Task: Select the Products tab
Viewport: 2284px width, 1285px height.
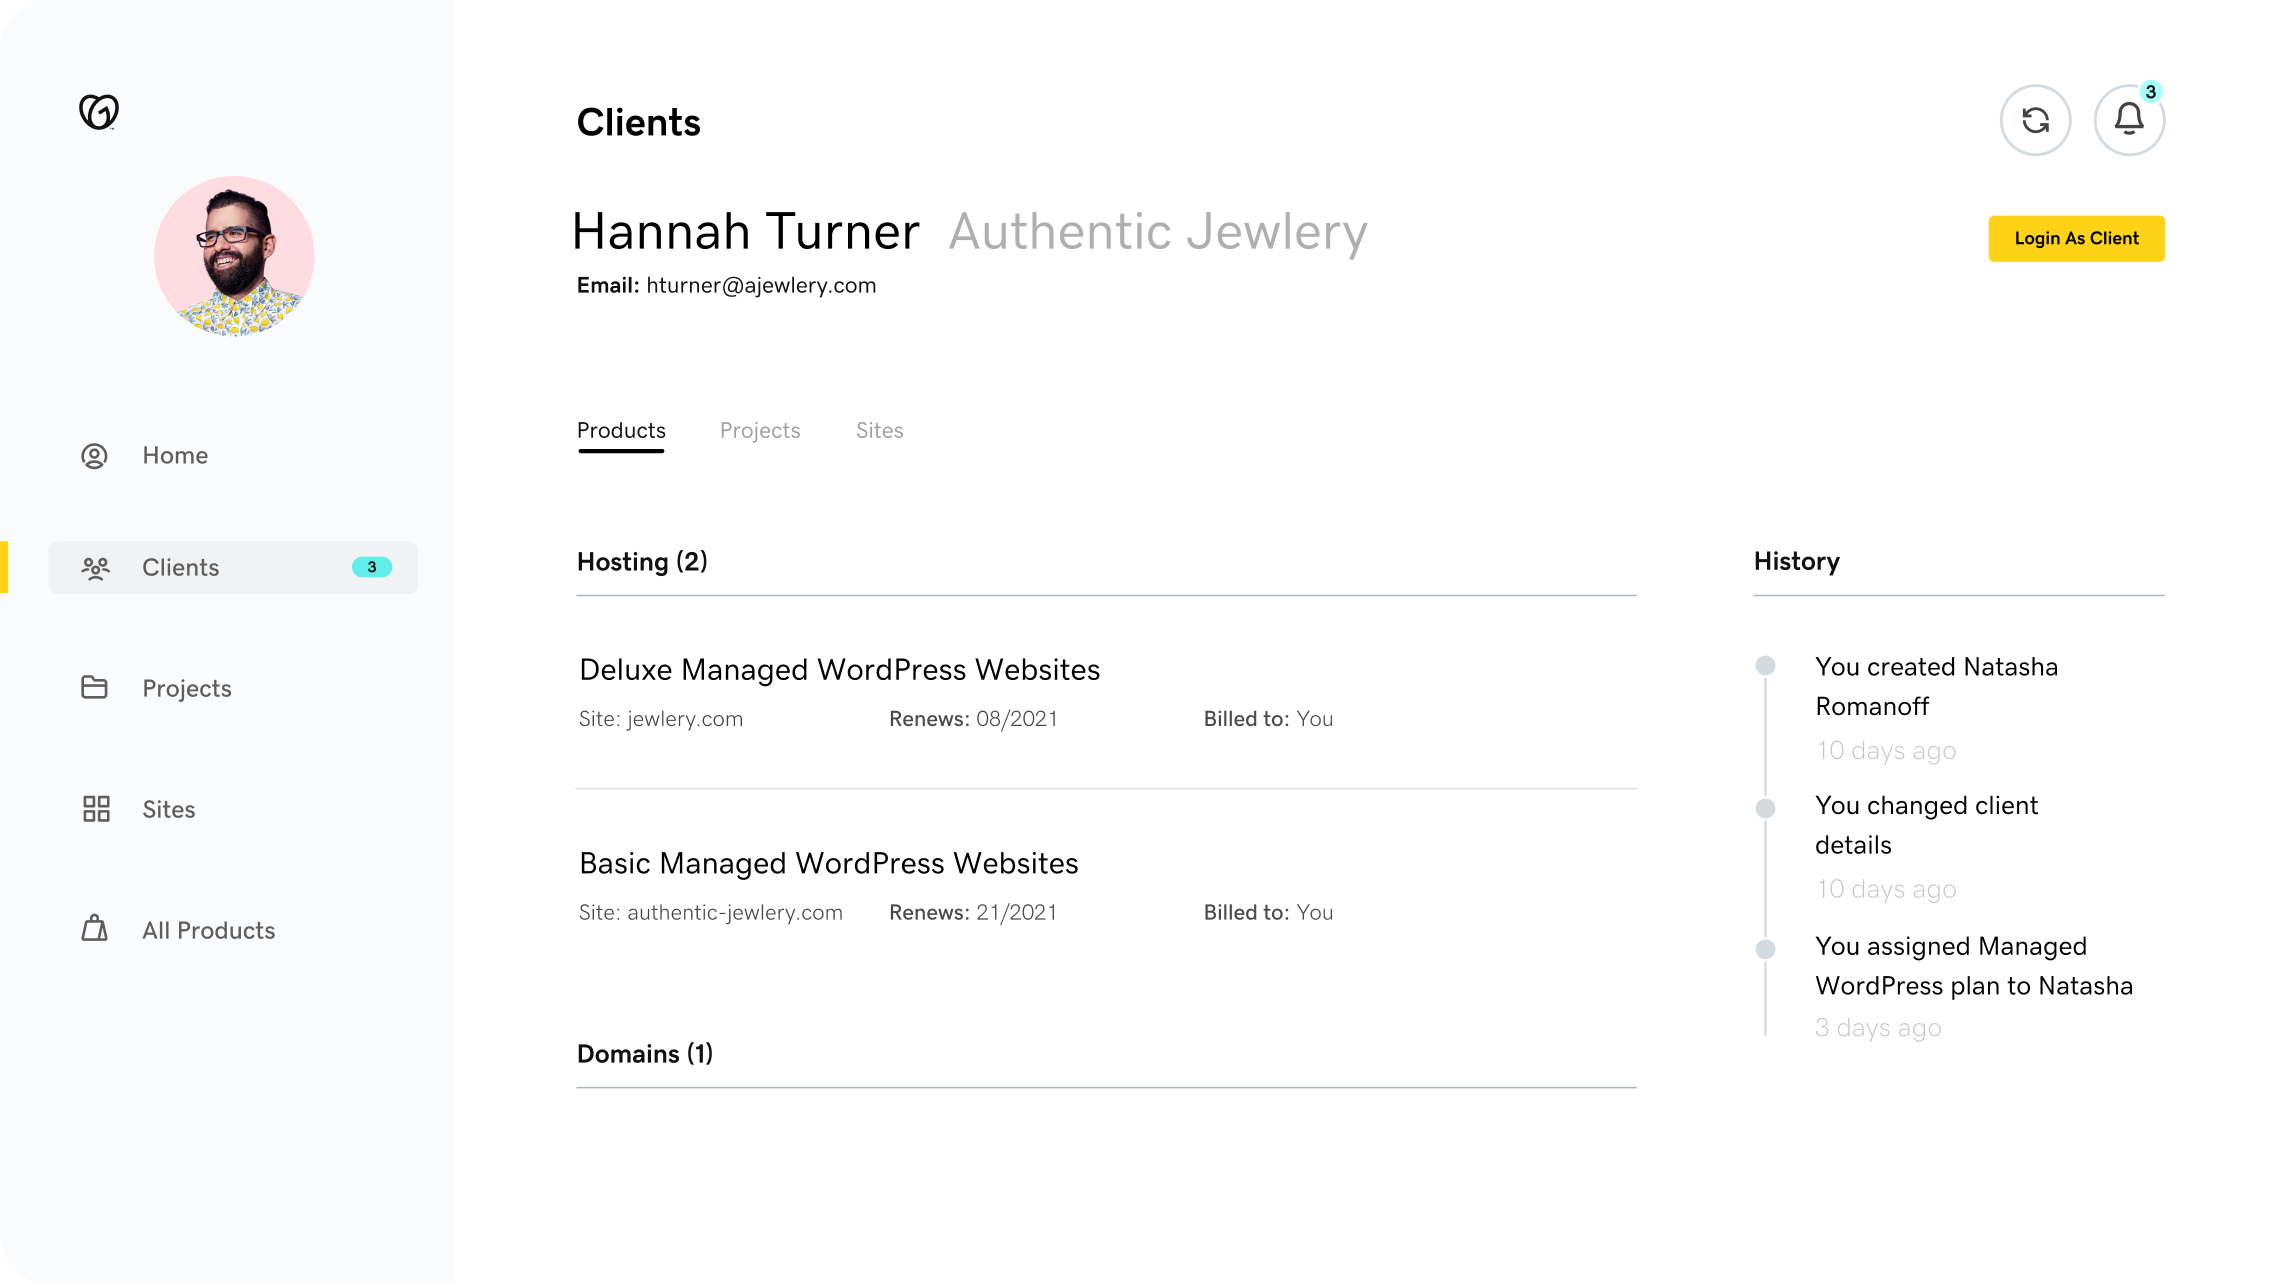Action: coord(621,431)
